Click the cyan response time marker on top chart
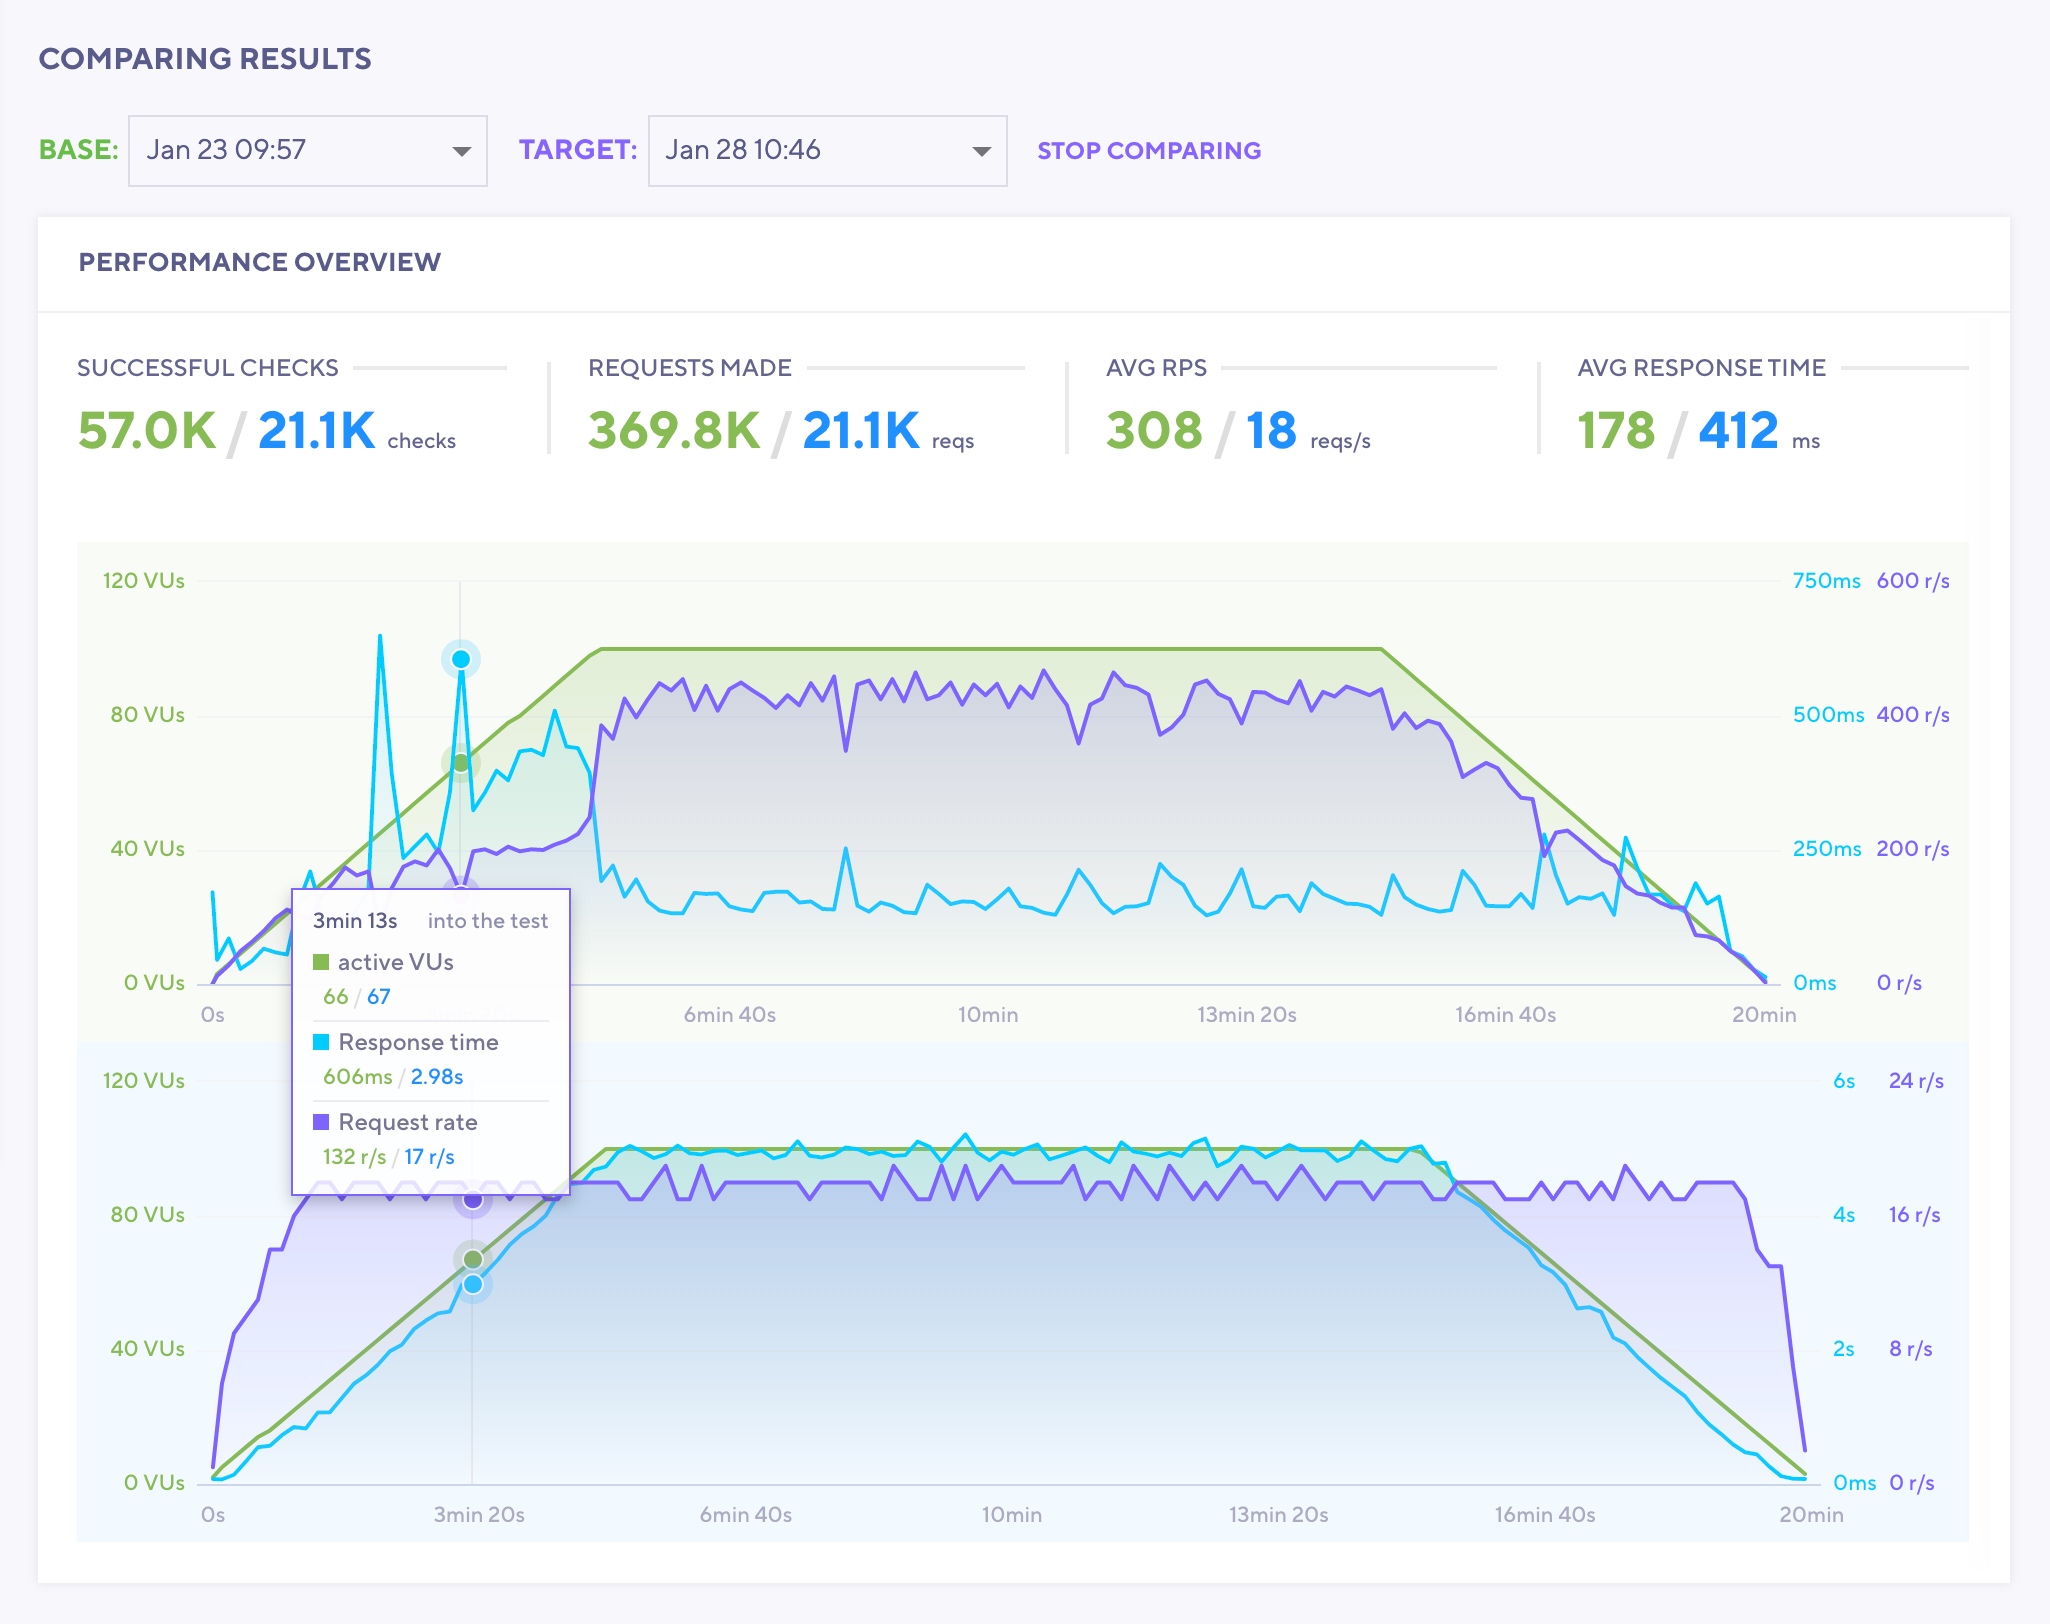Image resolution: width=2050 pixels, height=1624 pixels. click(461, 659)
